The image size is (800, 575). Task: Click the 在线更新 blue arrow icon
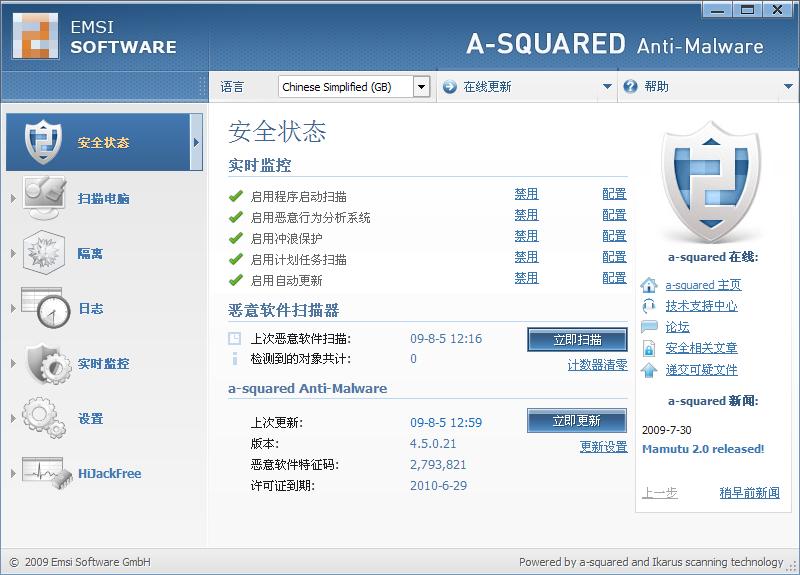click(449, 87)
